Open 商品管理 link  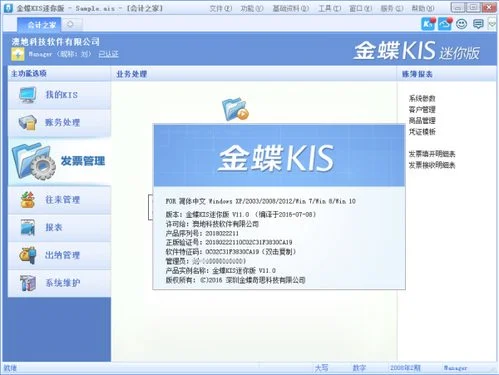[x=422, y=120]
